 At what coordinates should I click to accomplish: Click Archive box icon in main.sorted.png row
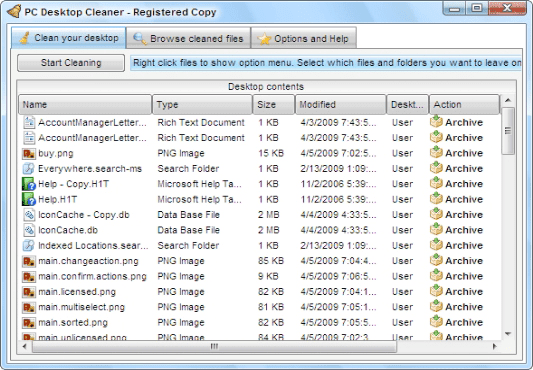[436, 322]
